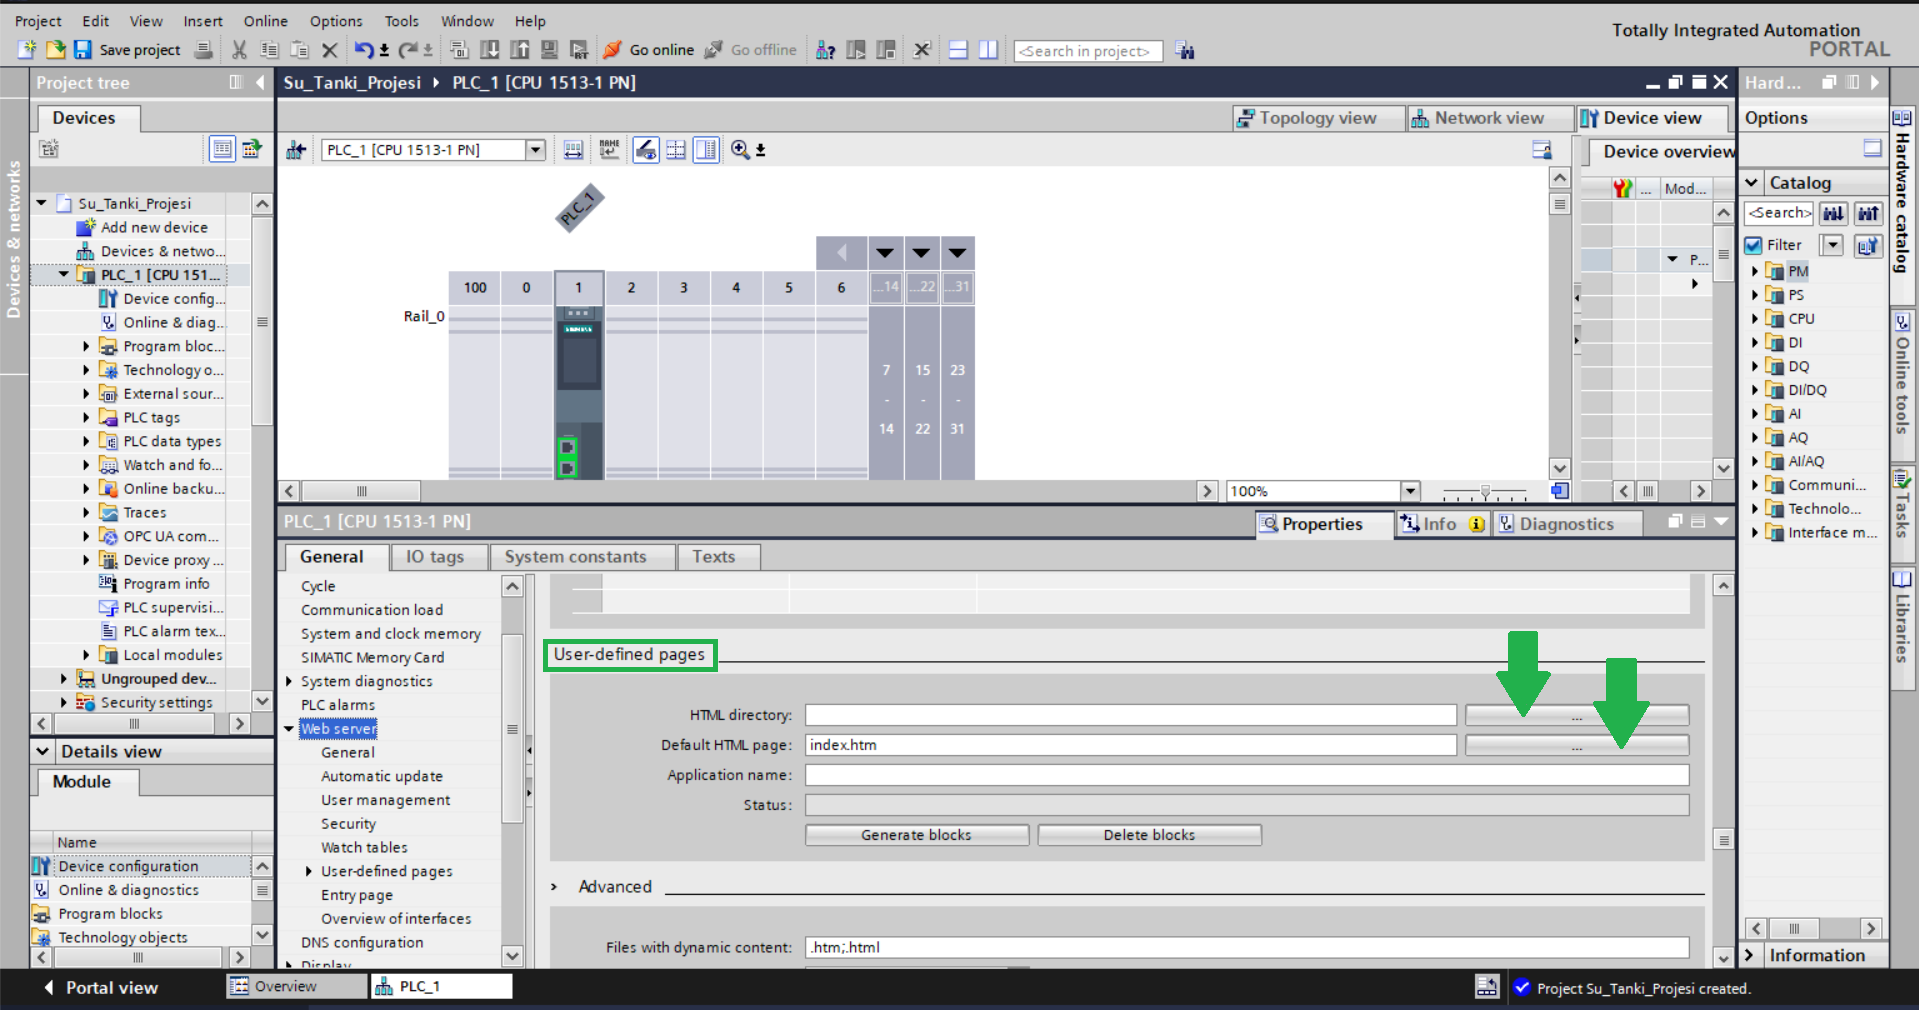Click the device view zoom slider

[1485, 491]
